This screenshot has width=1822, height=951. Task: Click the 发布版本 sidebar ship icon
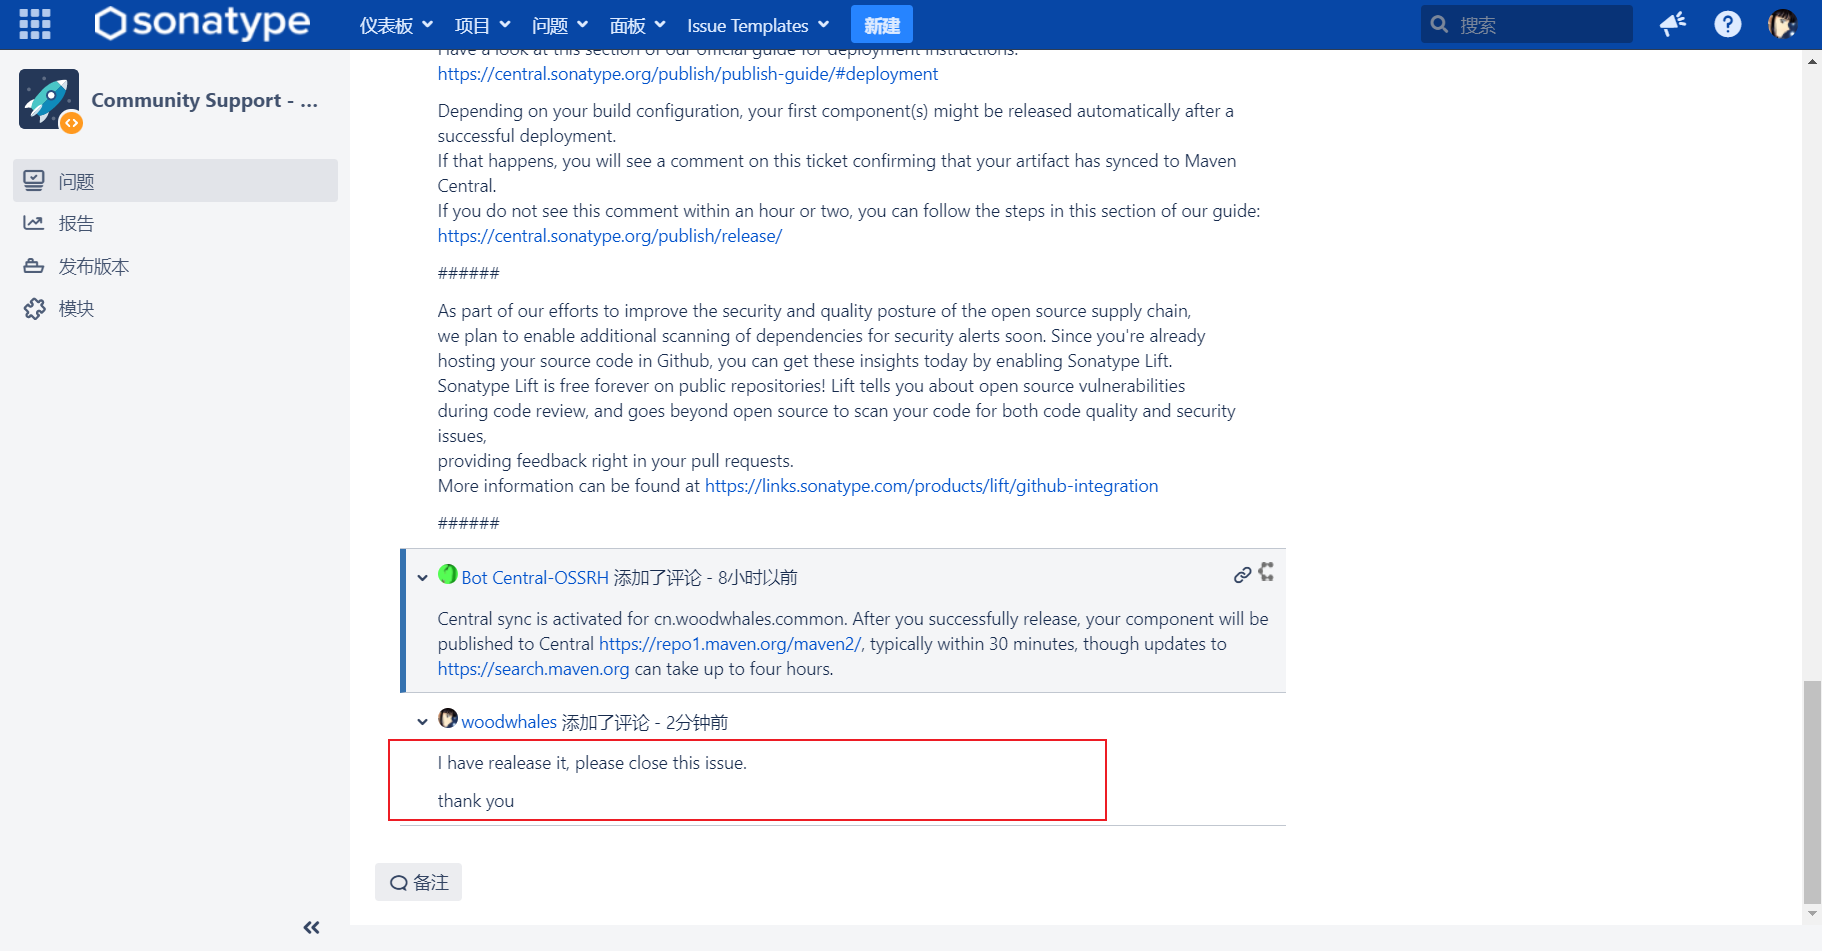click(x=34, y=266)
